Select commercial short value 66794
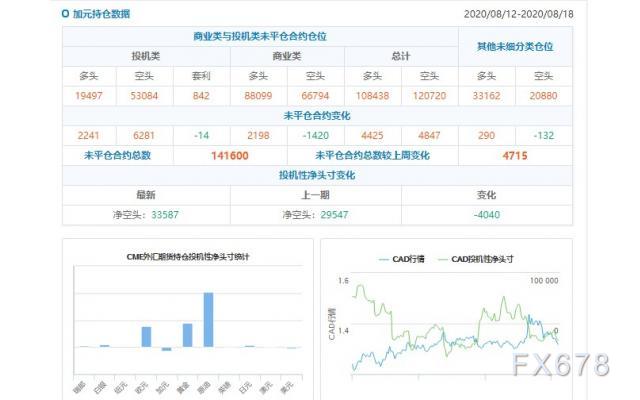Image resolution: width=640 pixels, height=400 pixels. click(315, 96)
